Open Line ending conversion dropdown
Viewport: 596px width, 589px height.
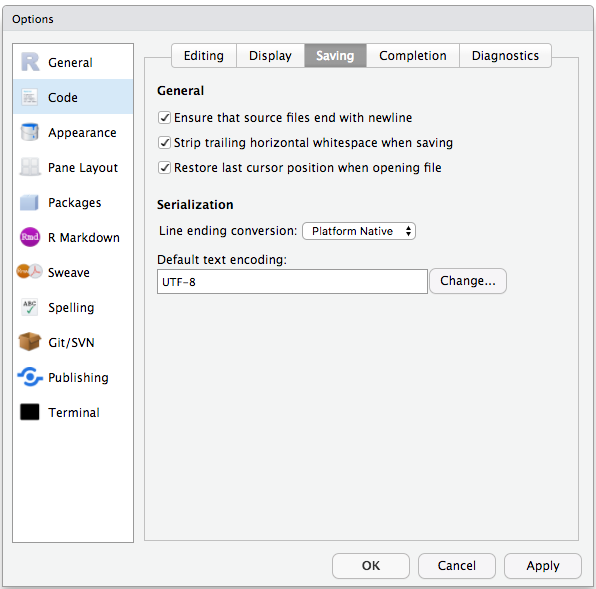pyautogui.click(x=359, y=231)
